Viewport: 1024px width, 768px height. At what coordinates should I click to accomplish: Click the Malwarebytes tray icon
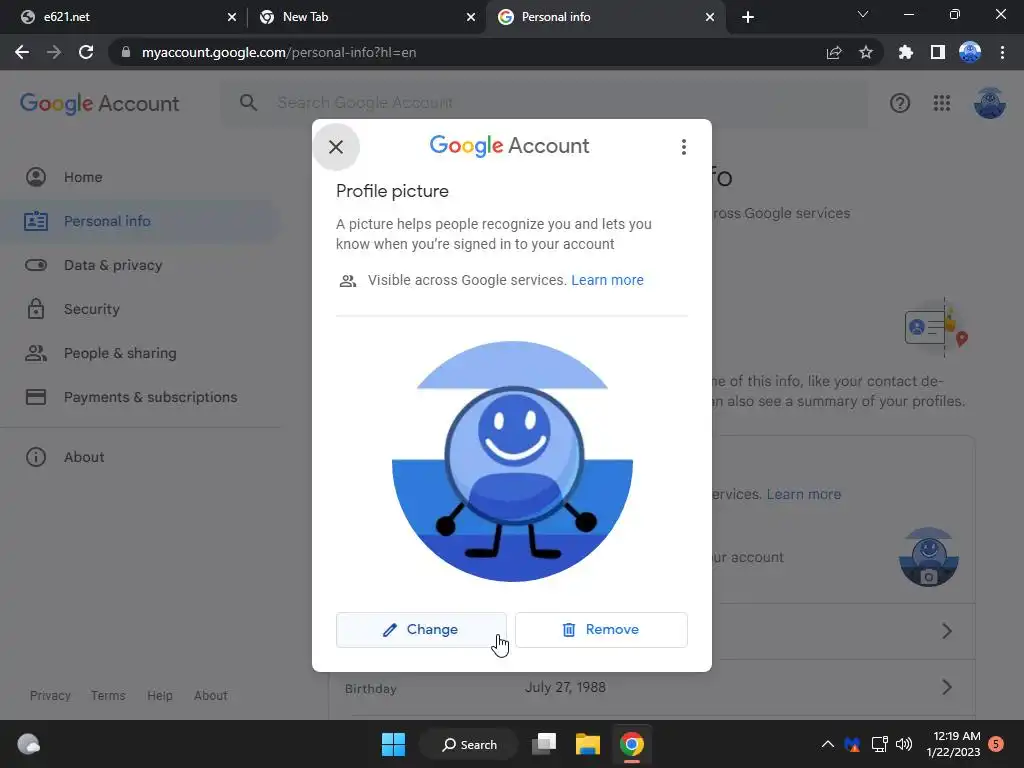[x=852, y=744]
